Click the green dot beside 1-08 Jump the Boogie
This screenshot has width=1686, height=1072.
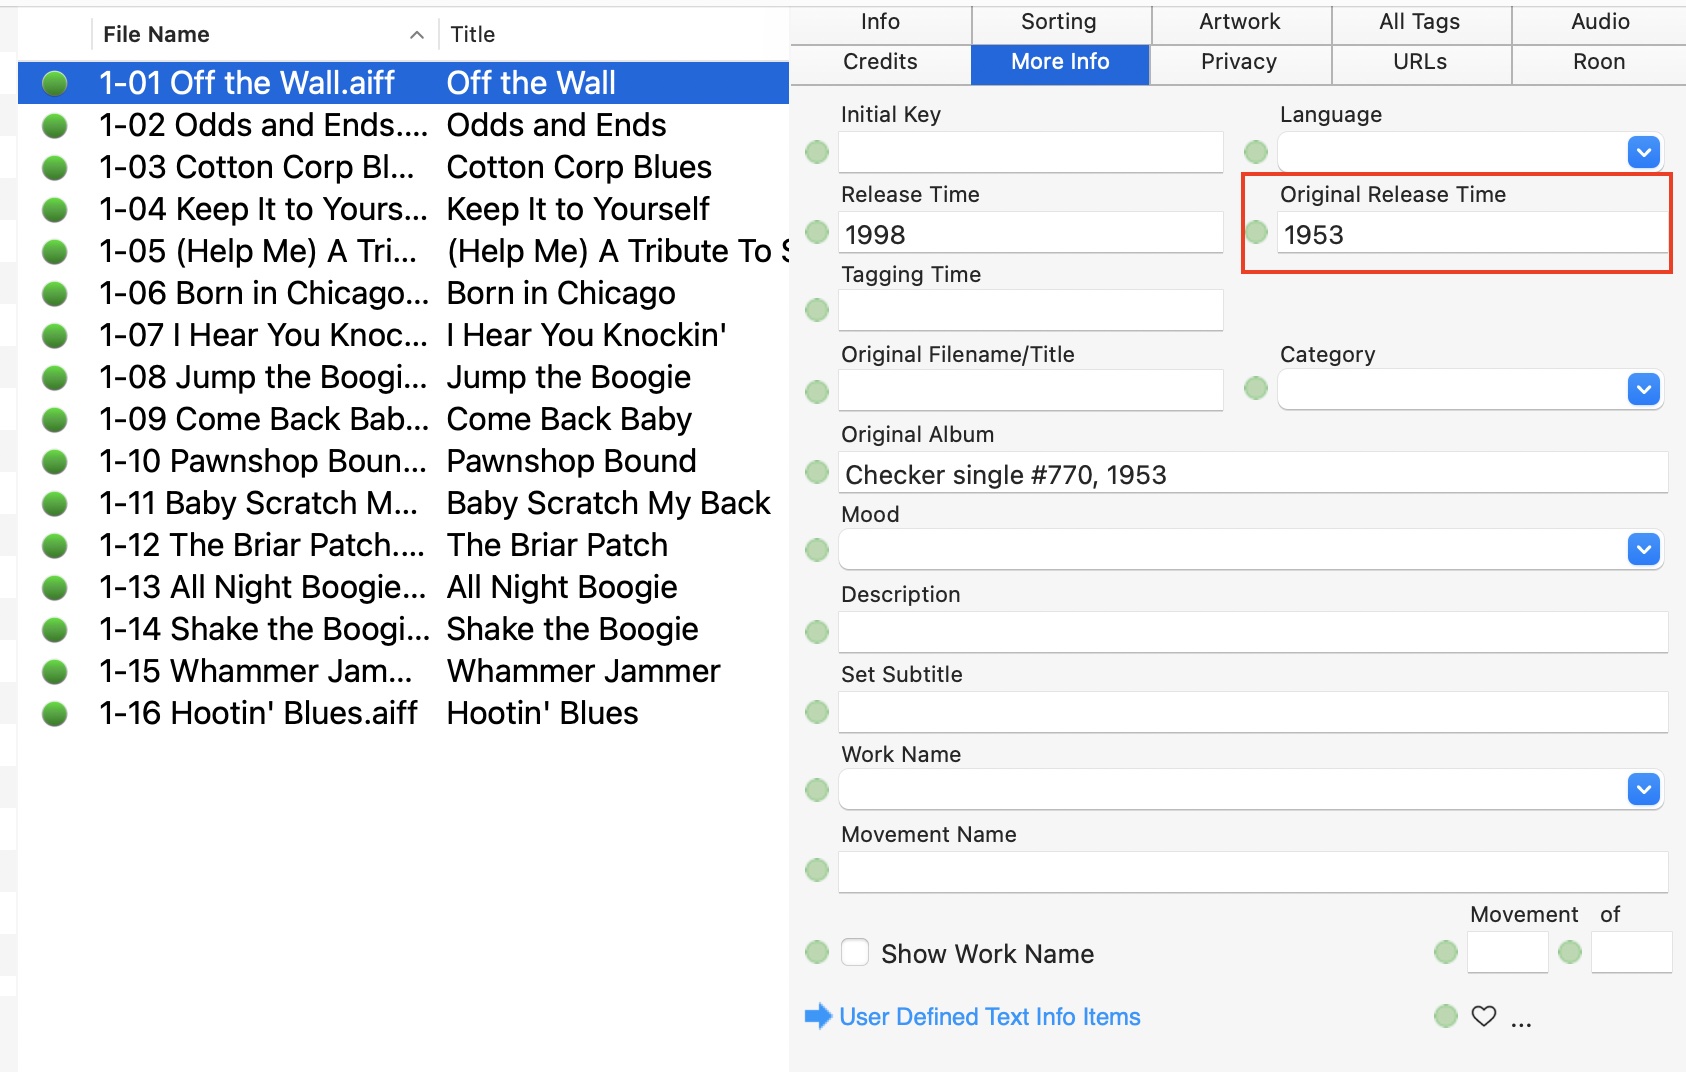[x=55, y=377]
